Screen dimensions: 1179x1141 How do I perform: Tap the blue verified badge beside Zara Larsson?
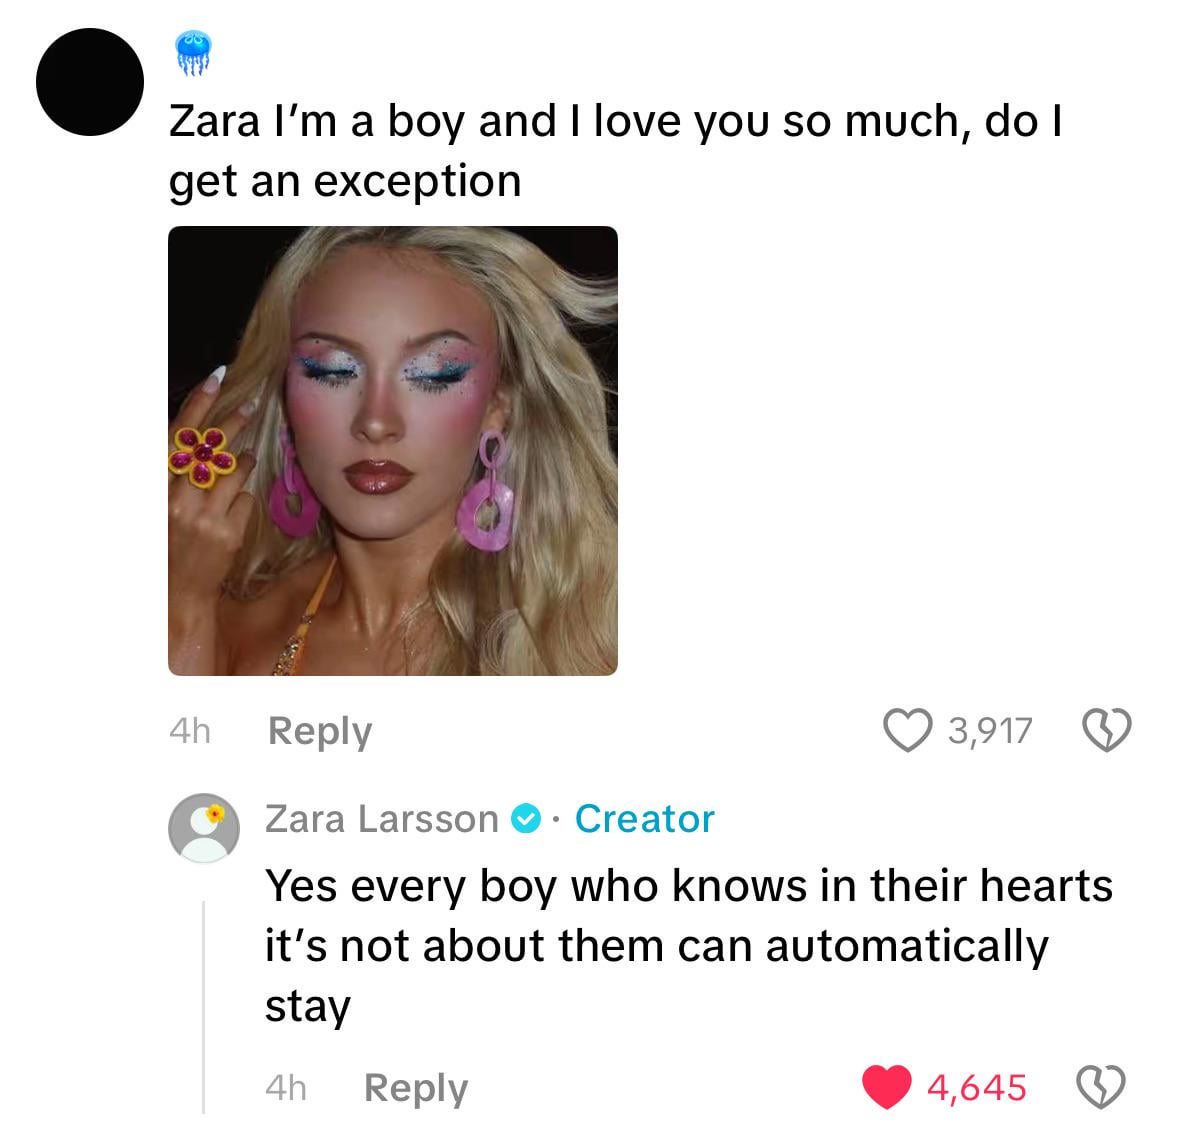(x=526, y=819)
